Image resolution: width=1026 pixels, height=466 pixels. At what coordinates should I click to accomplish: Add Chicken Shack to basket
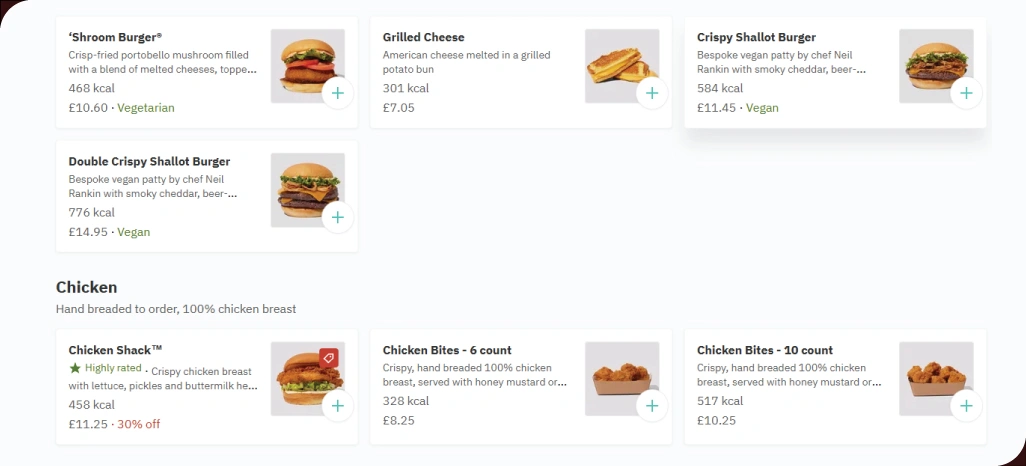(338, 405)
